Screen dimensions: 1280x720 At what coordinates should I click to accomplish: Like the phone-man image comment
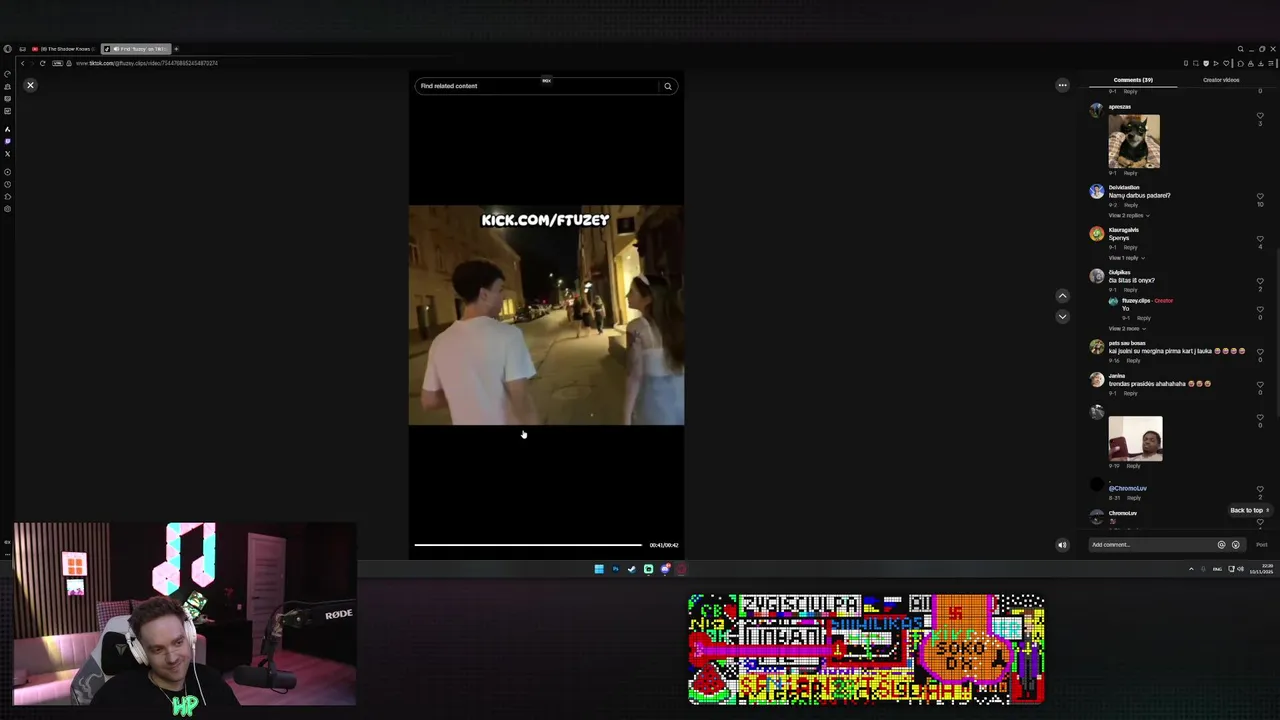1260,417
